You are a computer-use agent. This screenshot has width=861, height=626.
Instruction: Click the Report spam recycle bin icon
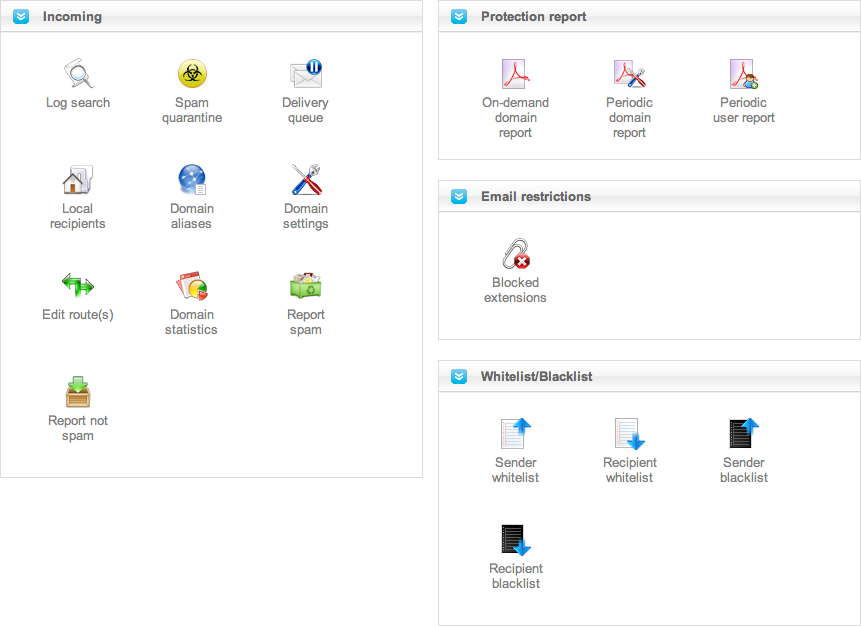(306, 285)
